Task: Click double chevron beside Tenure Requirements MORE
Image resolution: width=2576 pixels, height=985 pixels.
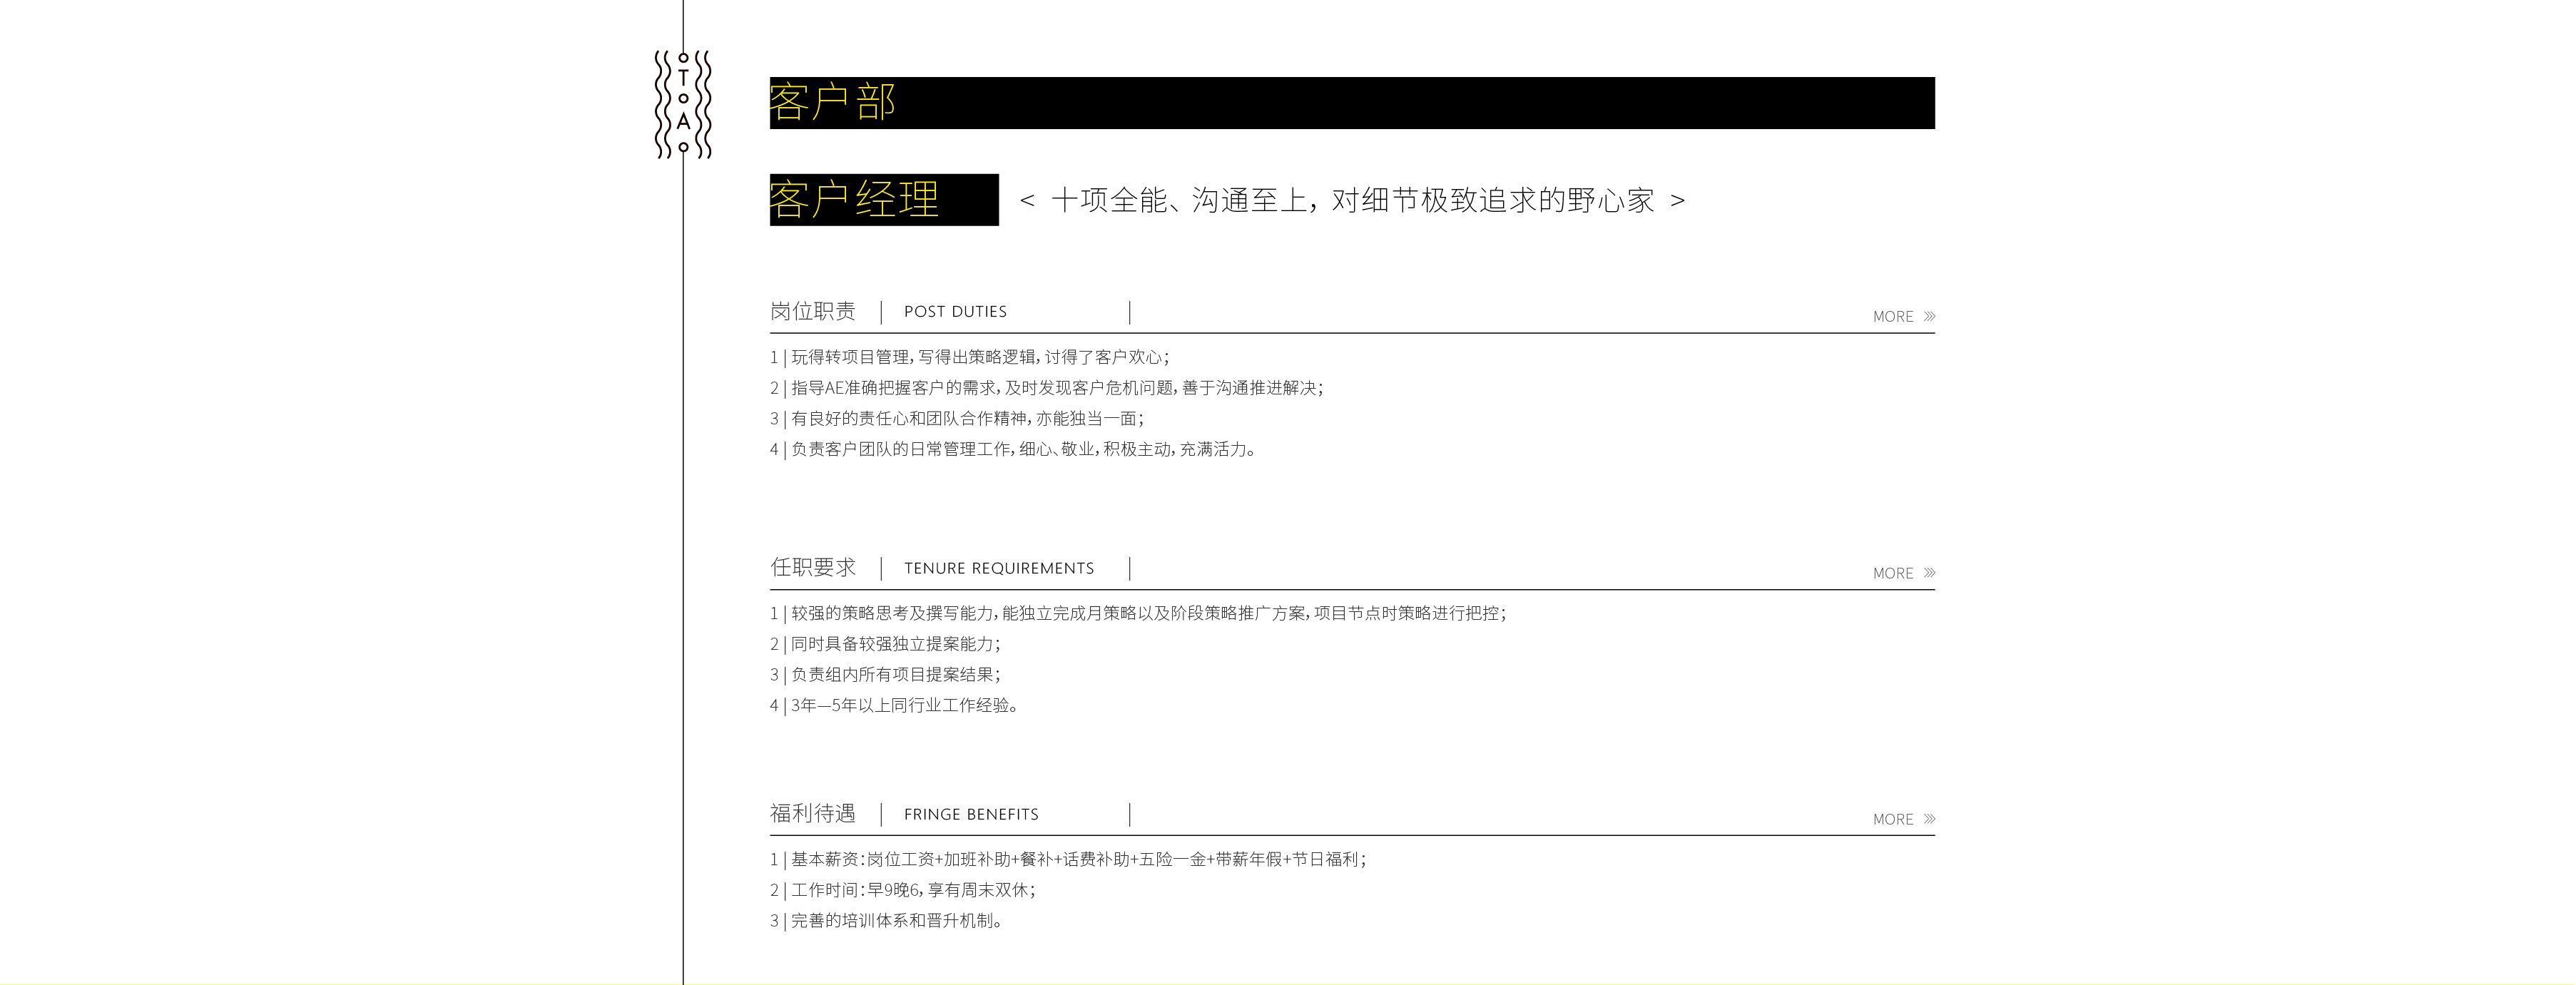Action: pyautogui.click(x=1929, y=573)
